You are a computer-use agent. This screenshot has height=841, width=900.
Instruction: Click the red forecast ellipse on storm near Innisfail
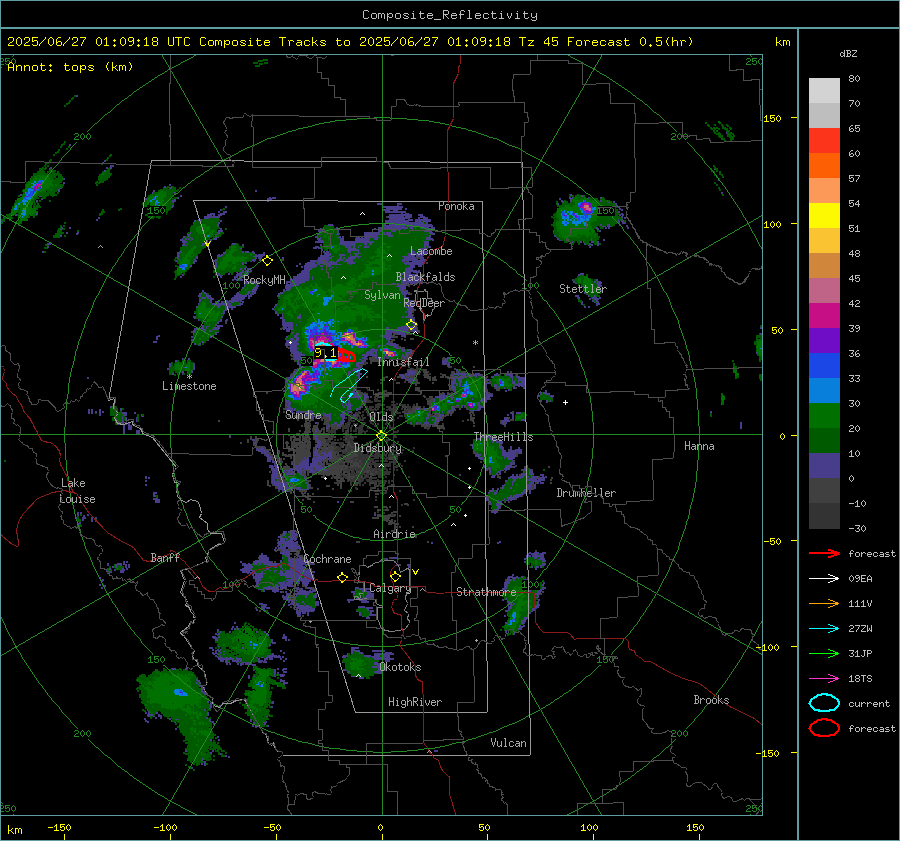[346, 356]
